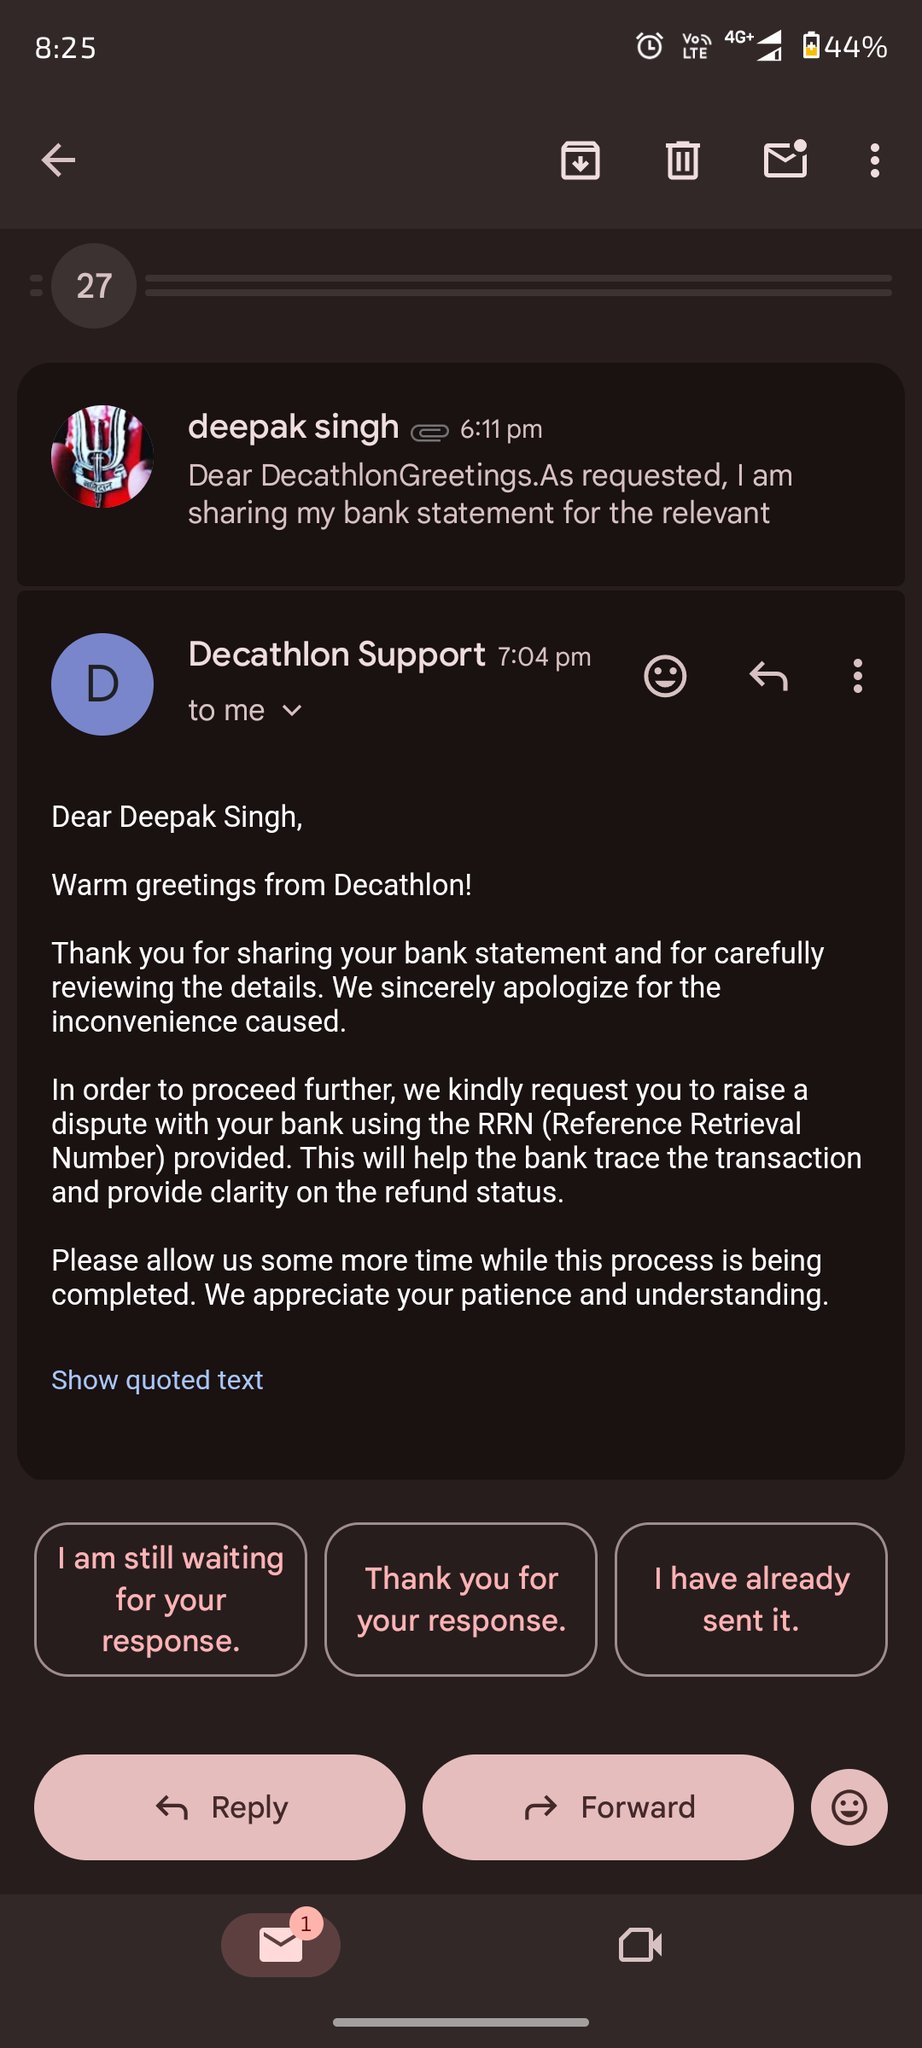Add emoji reaction to Decathlon Support message

665,676
